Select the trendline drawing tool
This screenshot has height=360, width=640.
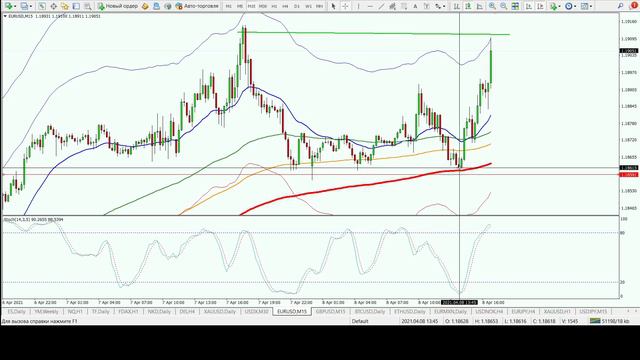pos(381,6)
